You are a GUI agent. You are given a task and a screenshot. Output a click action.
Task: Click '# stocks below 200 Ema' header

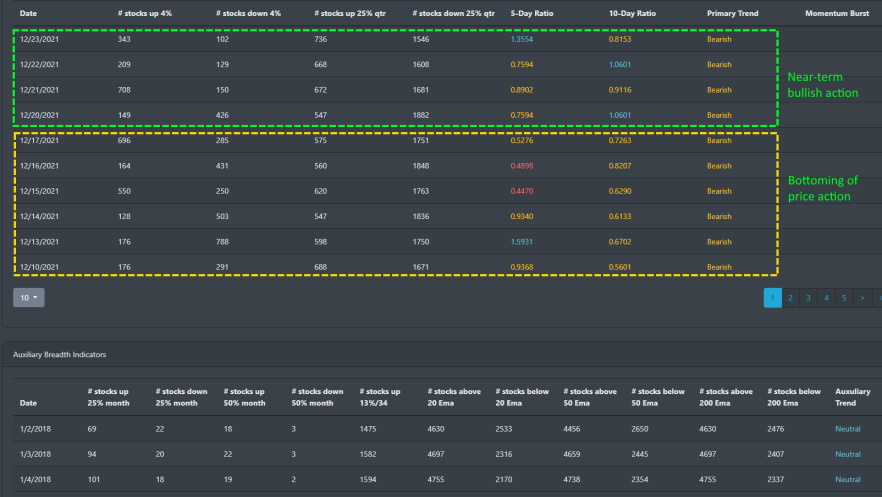pyautogui.click(x=794, y=397)
